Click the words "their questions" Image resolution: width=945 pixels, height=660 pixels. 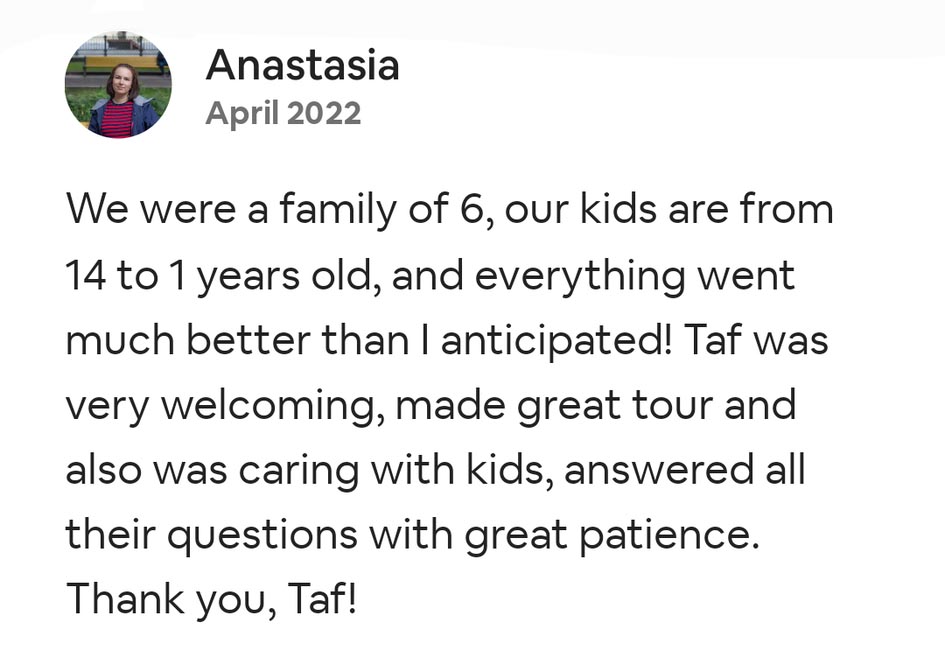tap(211, 536)
